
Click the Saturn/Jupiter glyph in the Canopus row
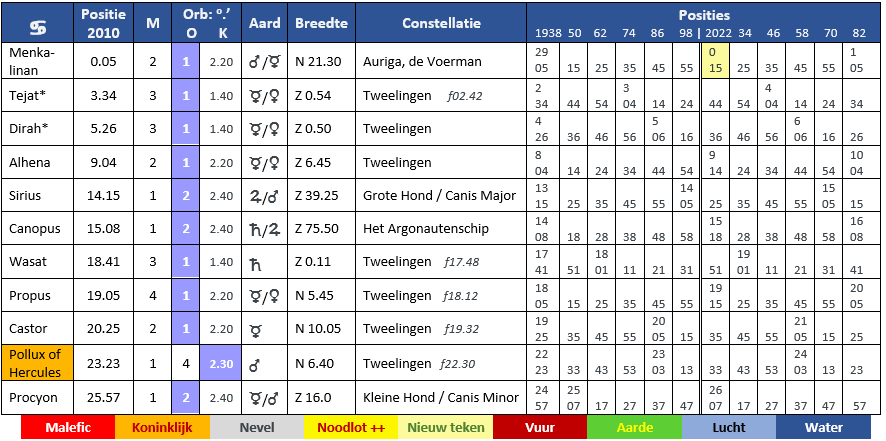tap(264, 229)
